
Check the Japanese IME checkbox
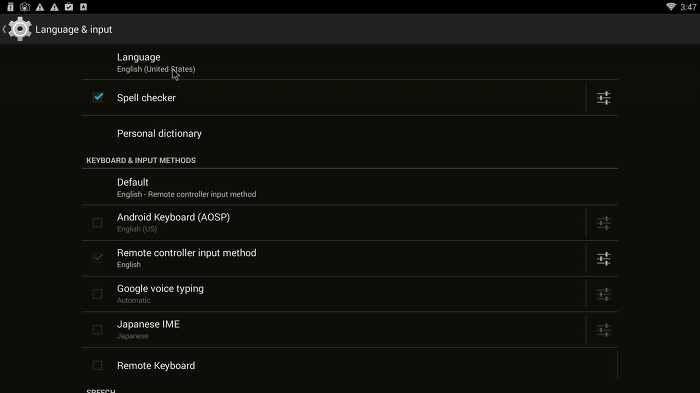tap(97, 330)
